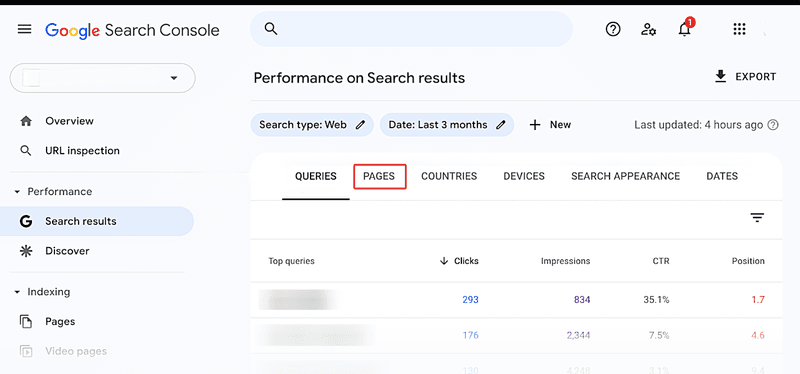Open the user settings icon

point(648,30)
